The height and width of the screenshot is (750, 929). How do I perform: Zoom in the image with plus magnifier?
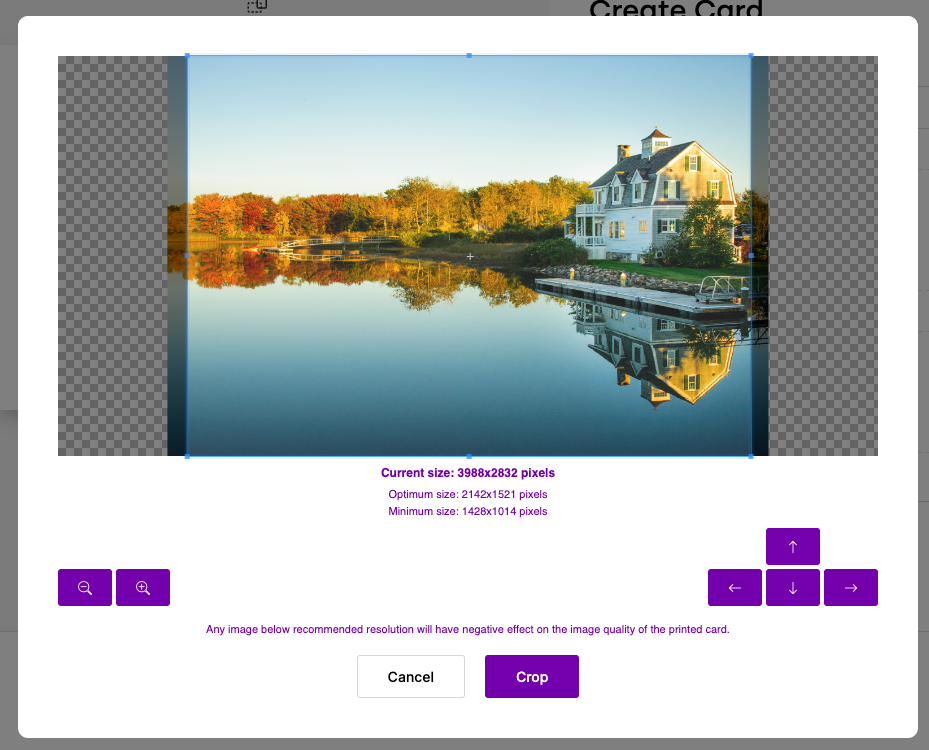(143, 587)
